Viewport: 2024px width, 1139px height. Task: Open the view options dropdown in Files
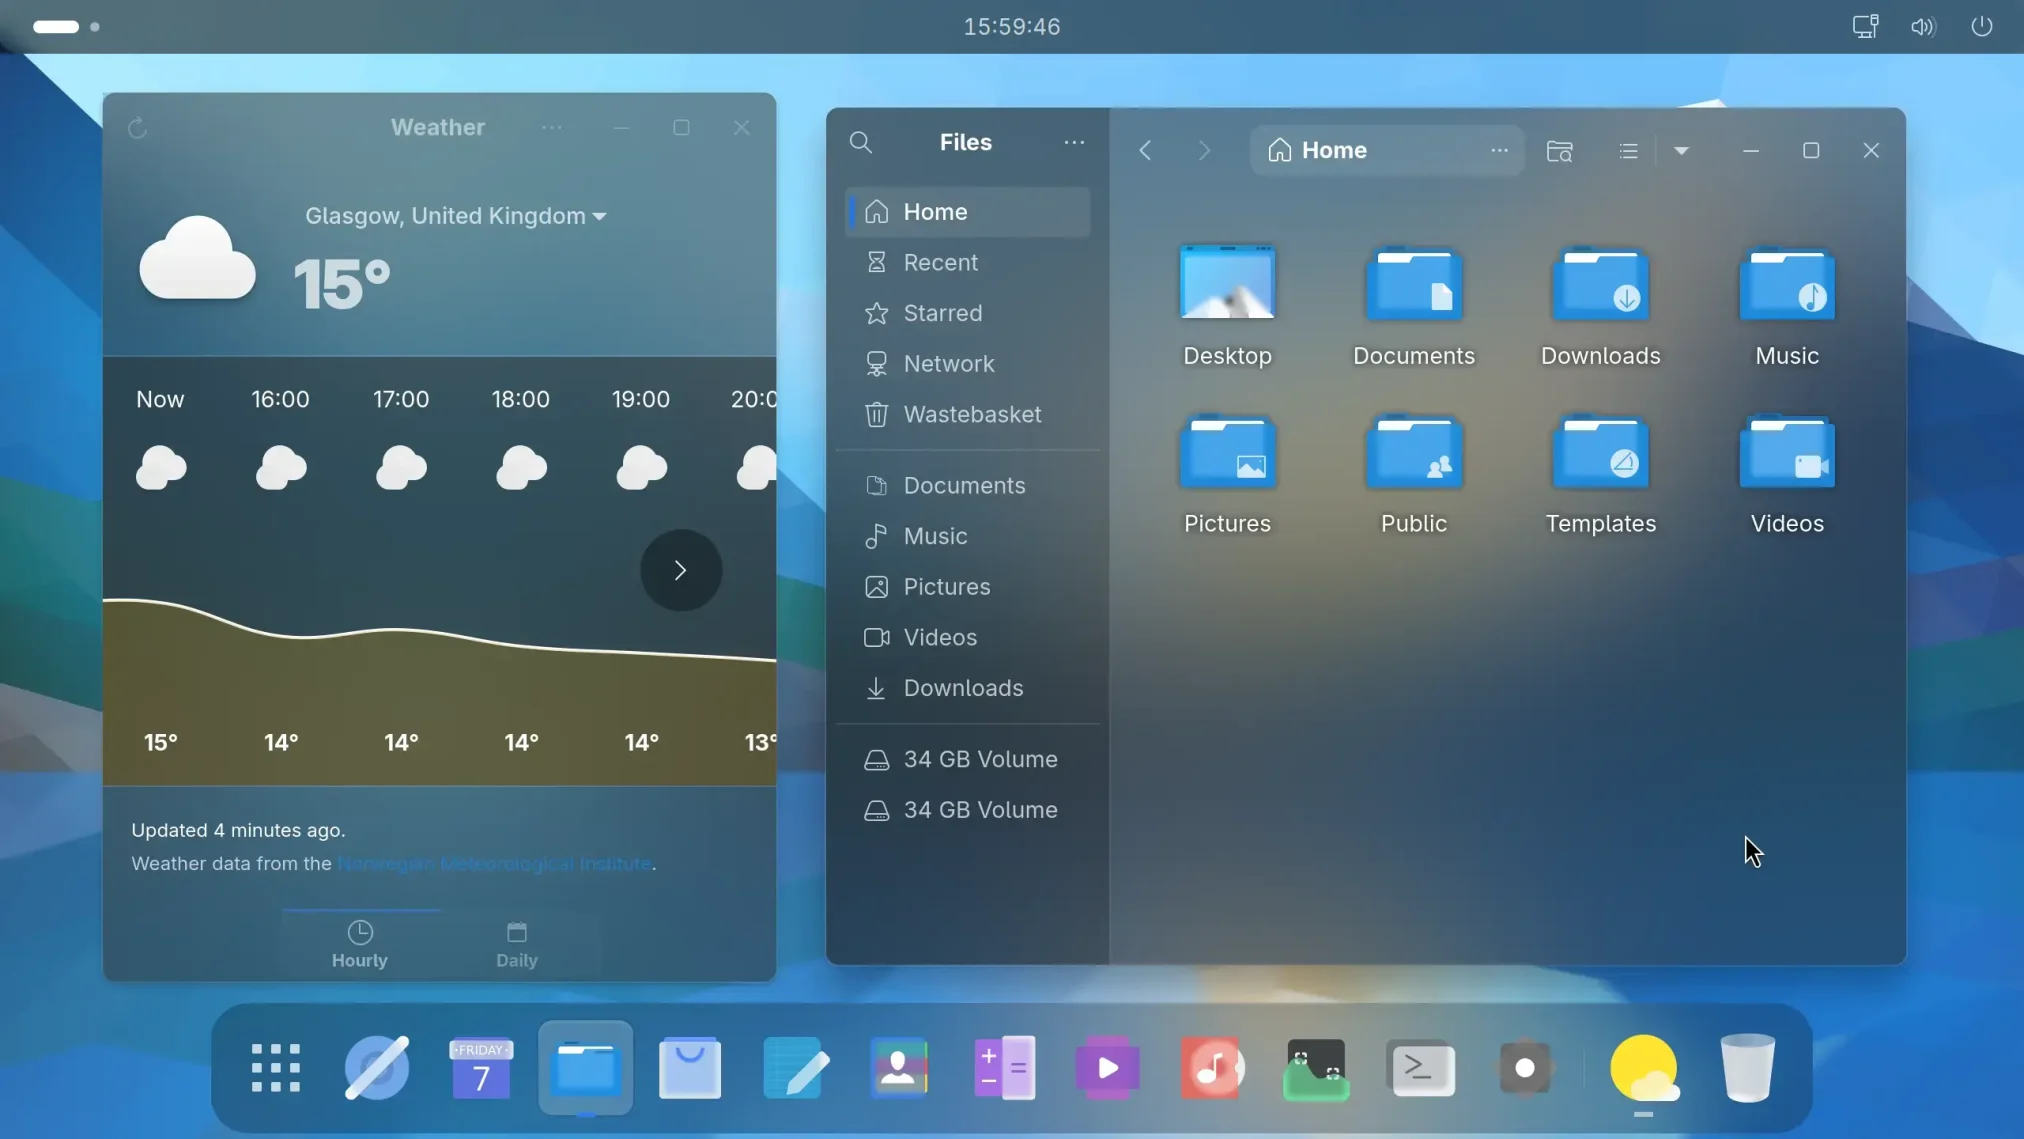click(1682, 150)
